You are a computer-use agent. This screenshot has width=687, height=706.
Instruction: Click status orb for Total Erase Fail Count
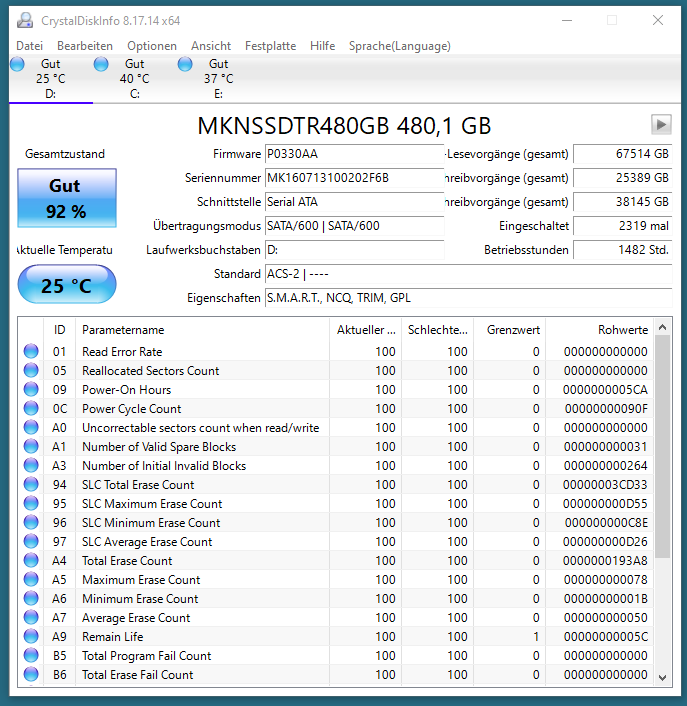[x=31, y=674]
